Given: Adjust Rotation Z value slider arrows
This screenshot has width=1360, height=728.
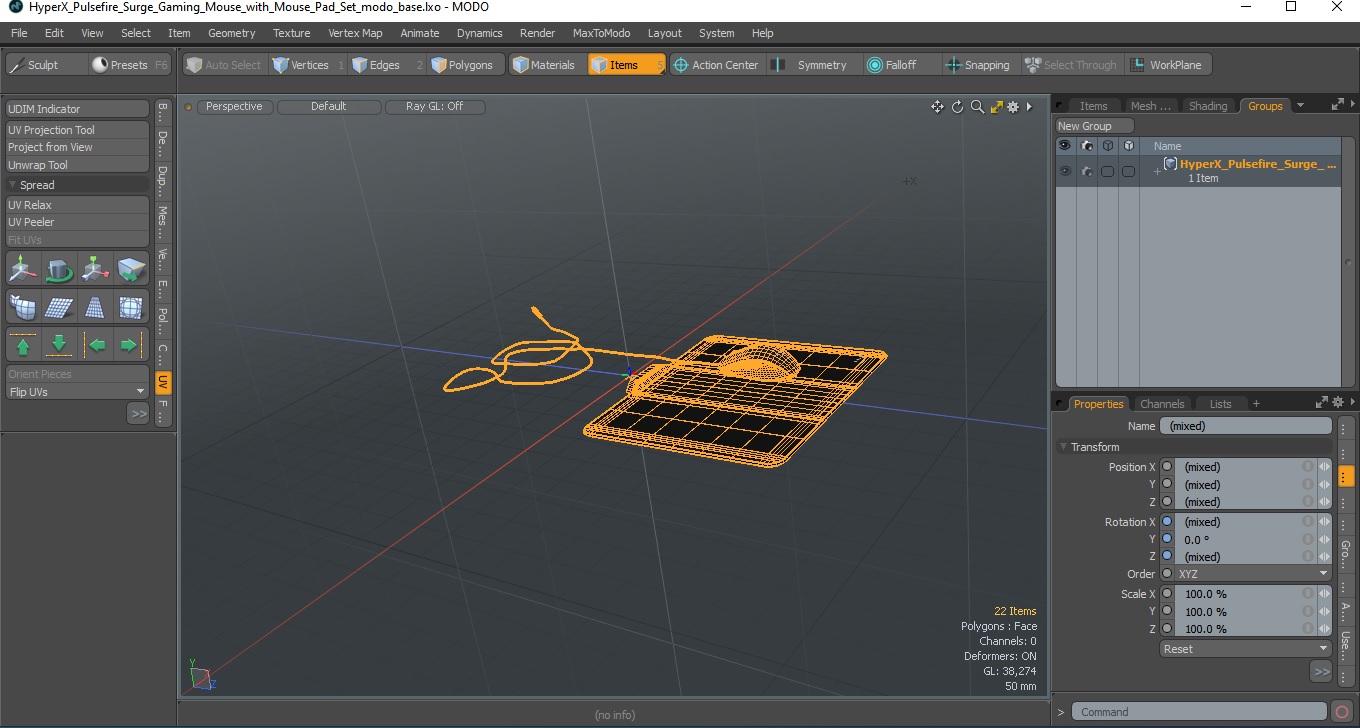Looking at the screenshot, I should pyautogui.click(x=1324, y=557).
